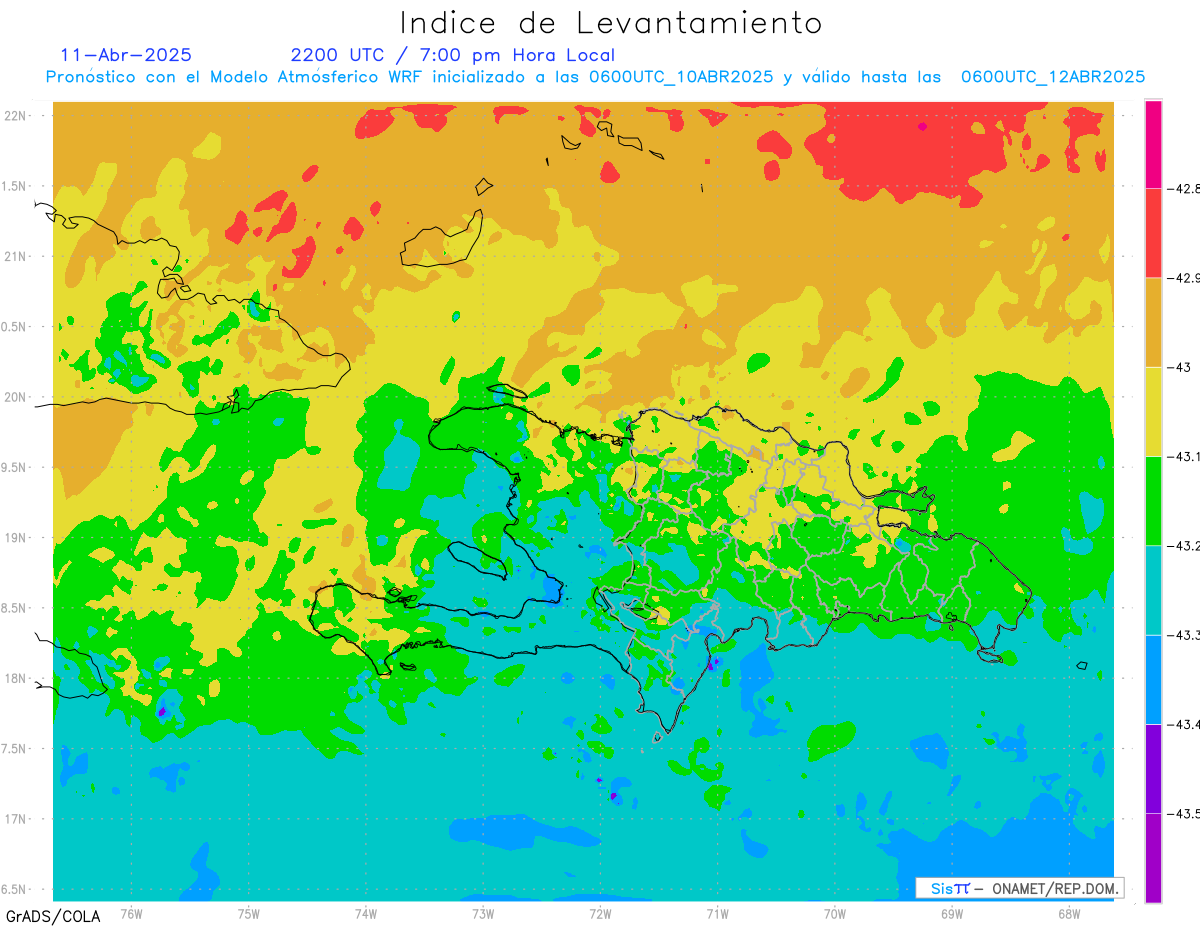Click the '0.5N' latitude tick label
Viewport: 1200px width, 927px height.
click(14, 326)
